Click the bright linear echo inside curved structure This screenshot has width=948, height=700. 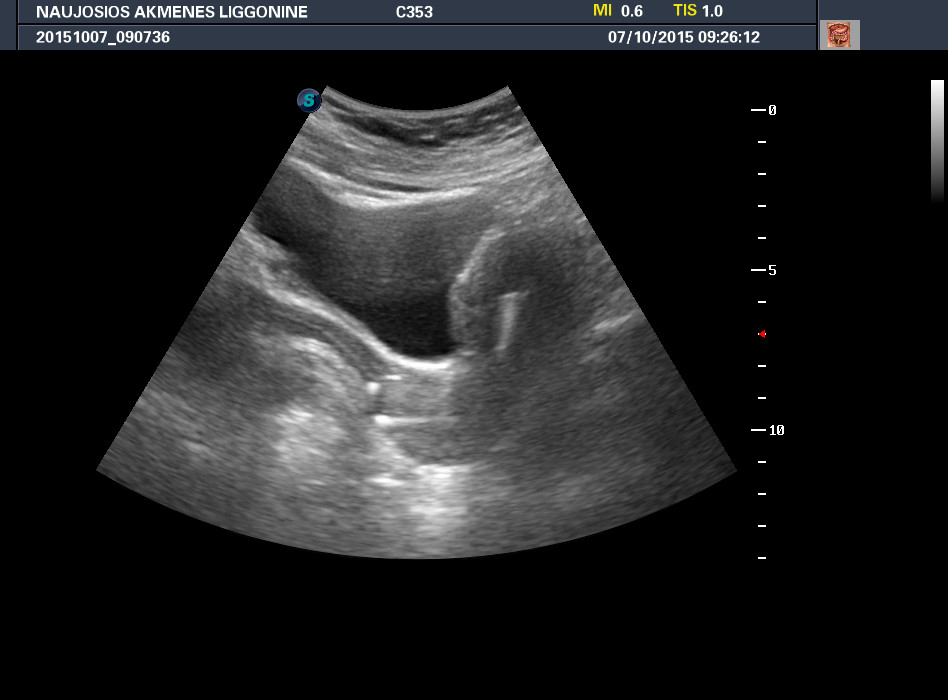click(507, 320)
